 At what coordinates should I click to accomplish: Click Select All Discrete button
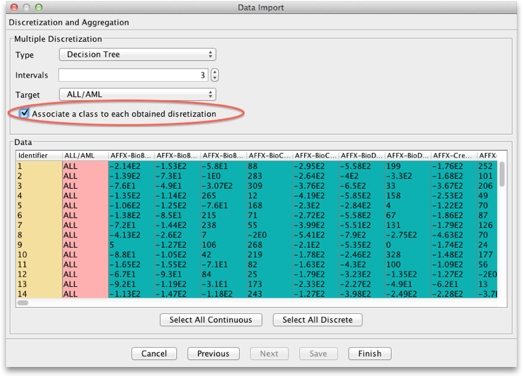318,320
